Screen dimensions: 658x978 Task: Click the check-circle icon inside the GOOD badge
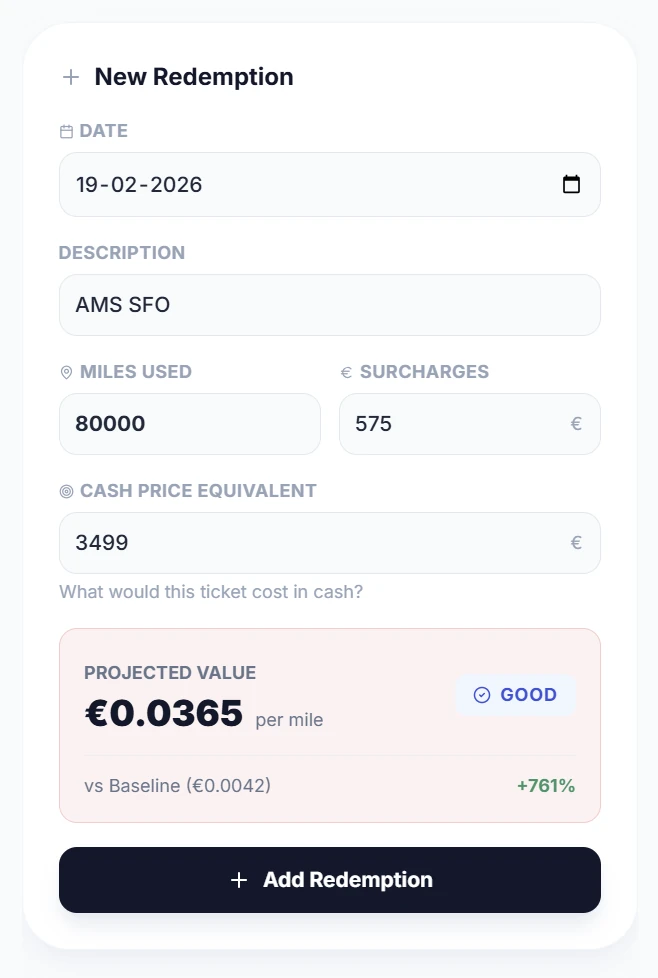tap(482, 695)
